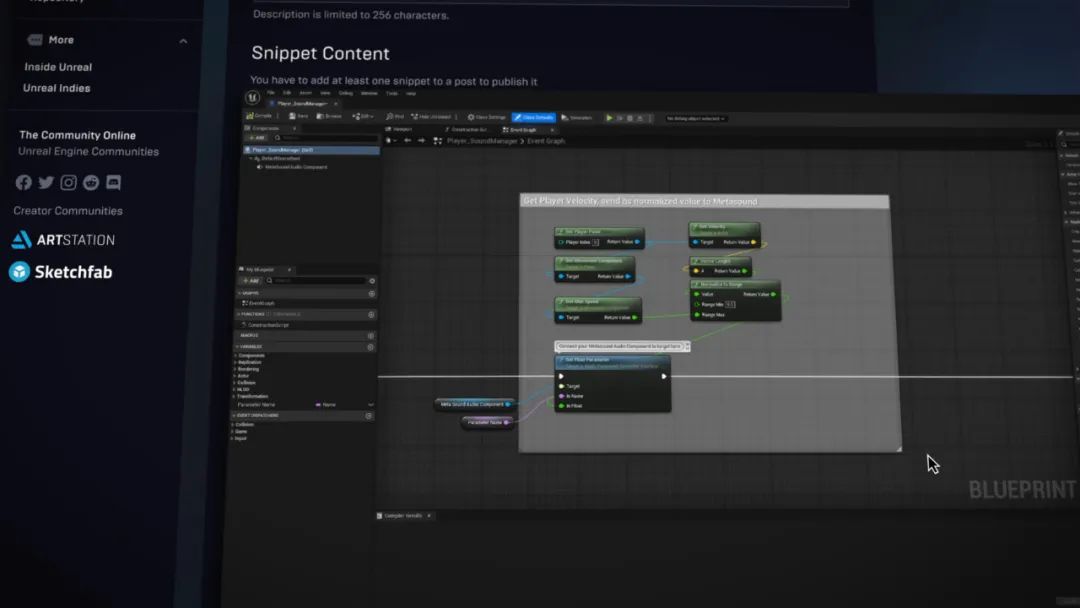The width and height of the screenshot is (1080, 608).
Task: Open the ArtStation creator community link
Action: tap(63, 240)
